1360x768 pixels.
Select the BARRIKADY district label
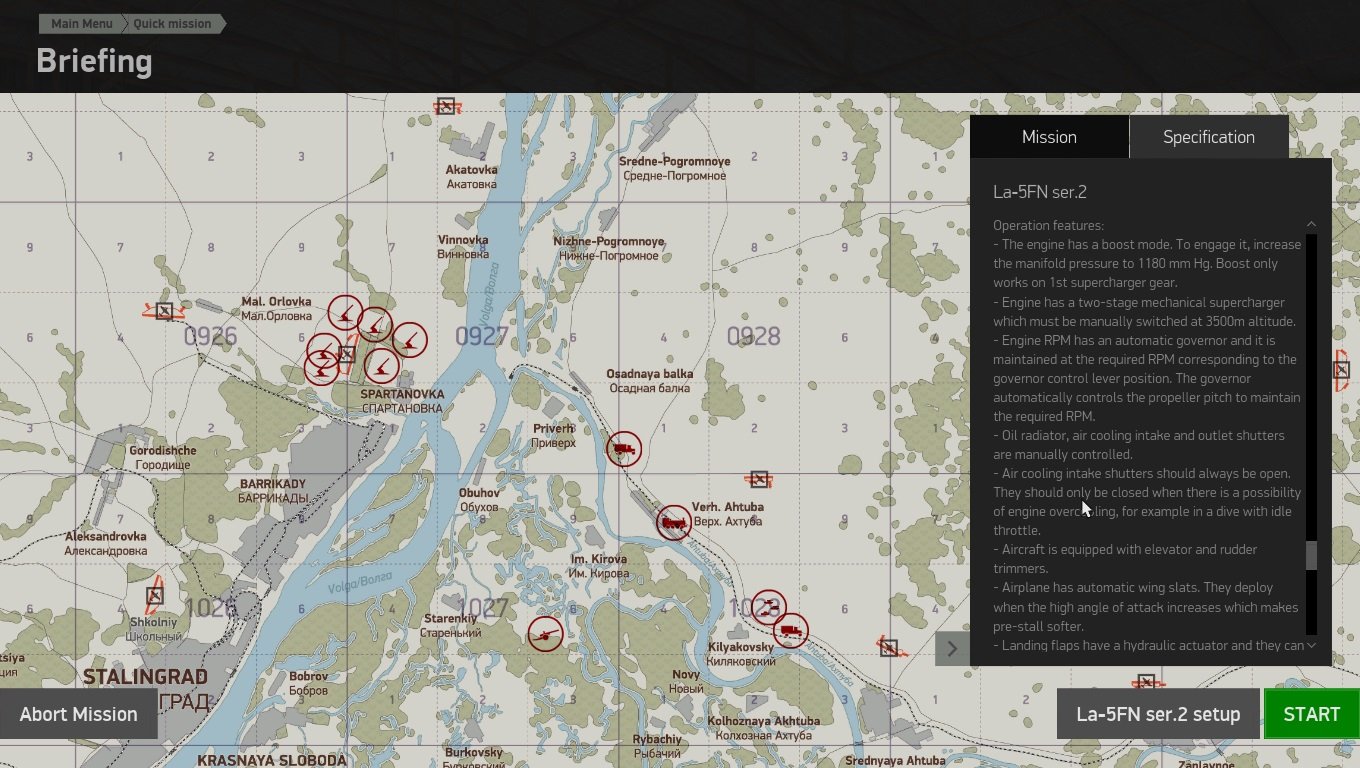(x=273, y=491)
